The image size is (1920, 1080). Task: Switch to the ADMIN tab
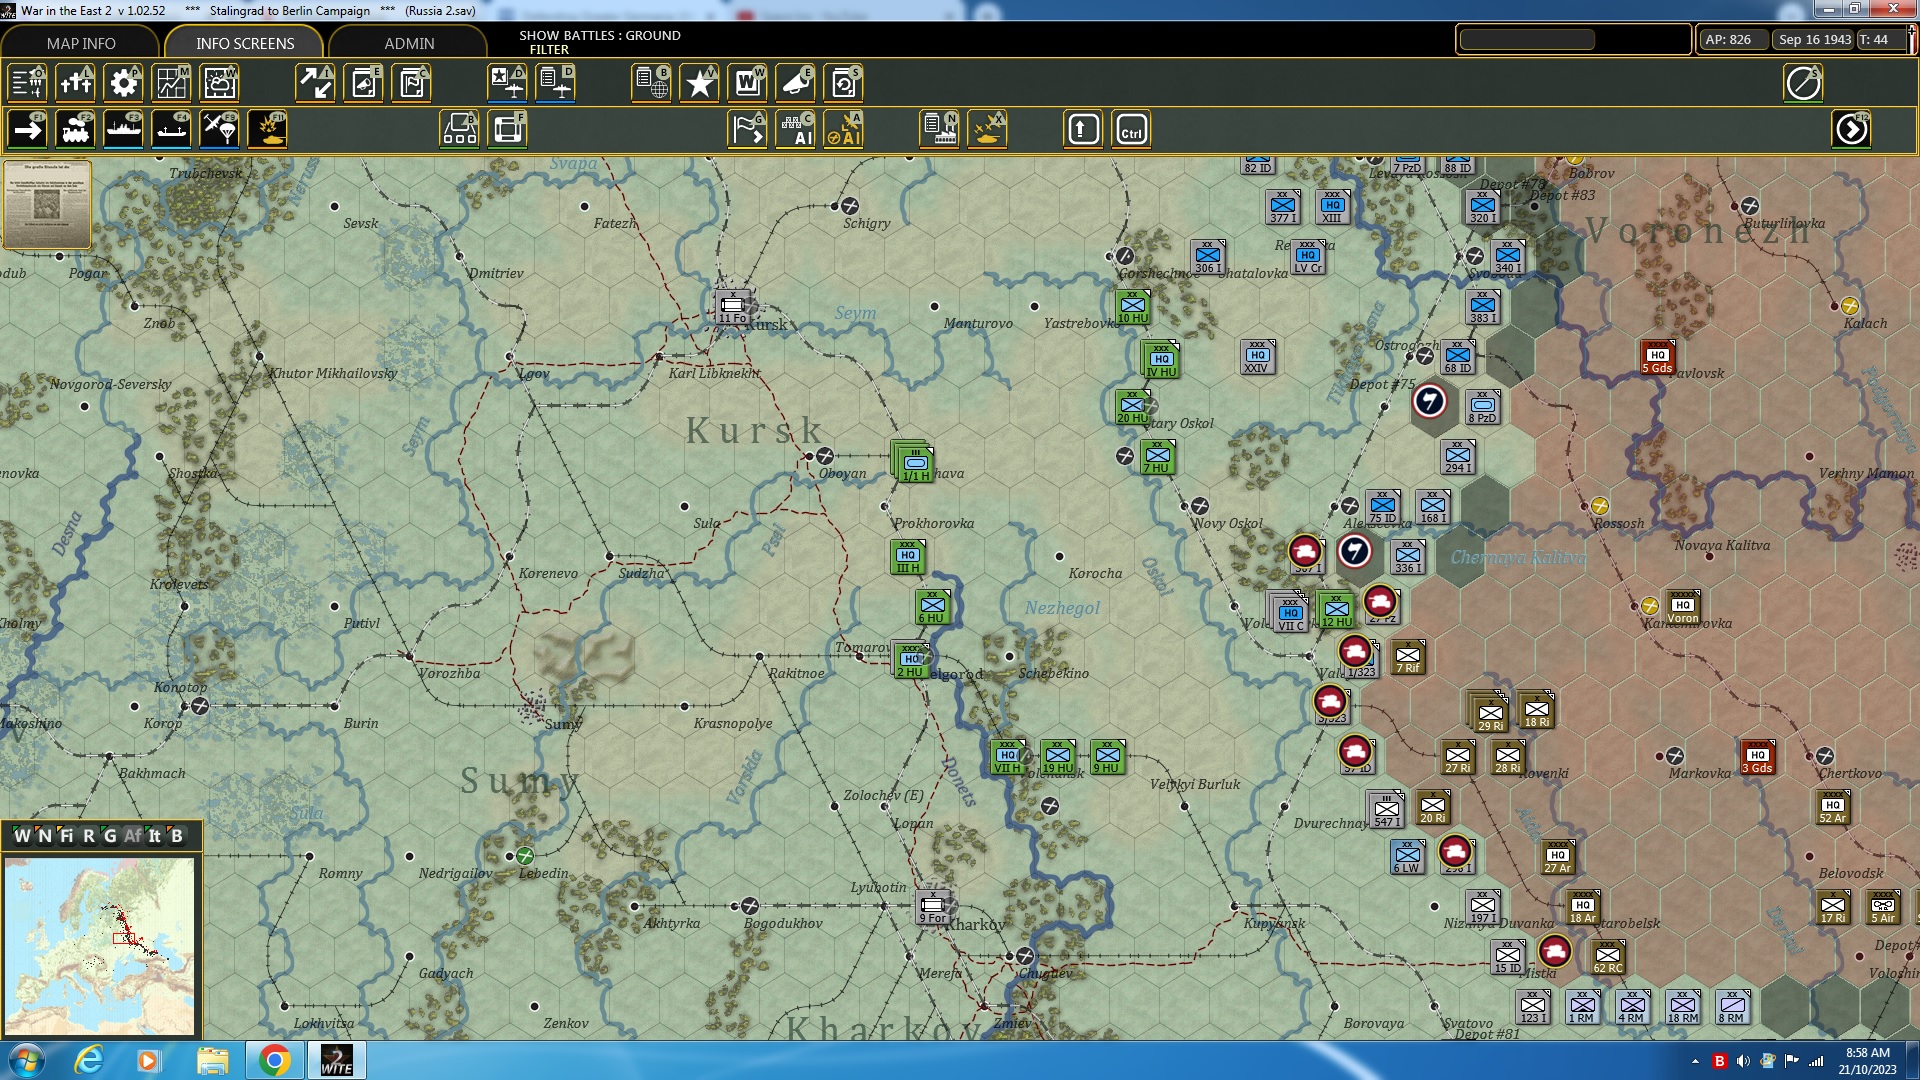click(409, 43)
